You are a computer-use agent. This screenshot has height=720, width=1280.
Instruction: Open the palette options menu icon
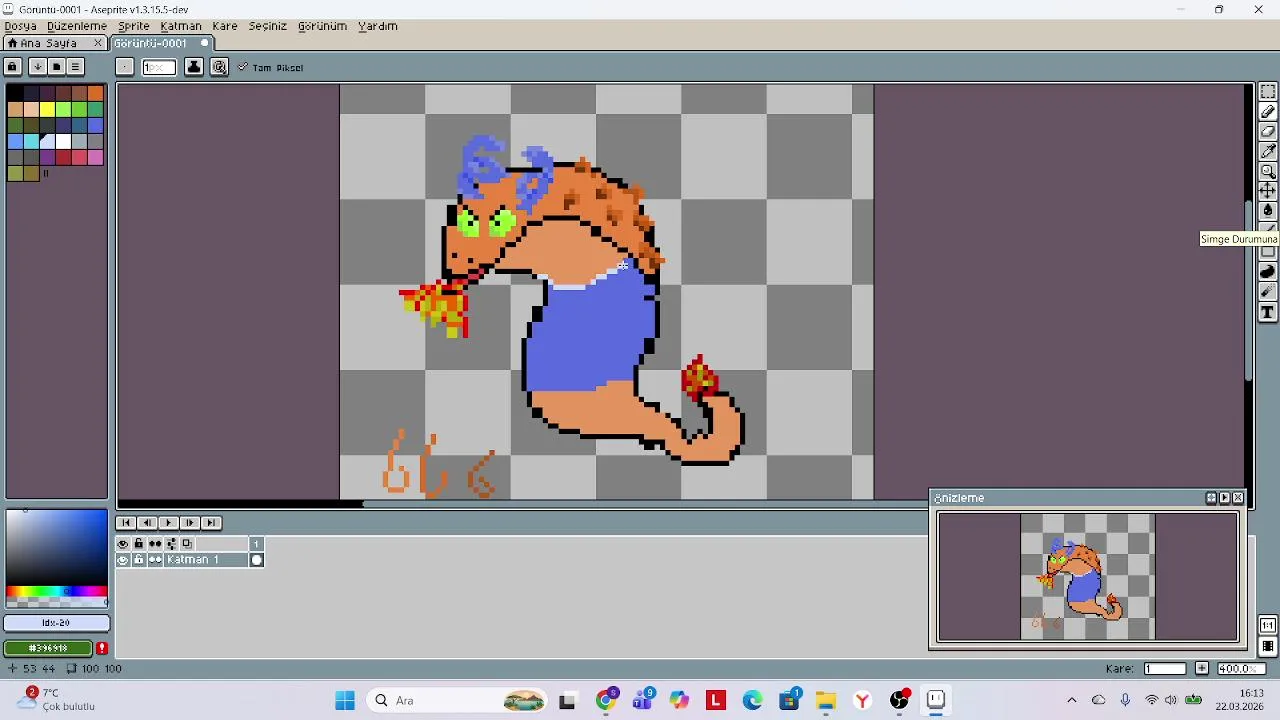(x=75, y=67)
